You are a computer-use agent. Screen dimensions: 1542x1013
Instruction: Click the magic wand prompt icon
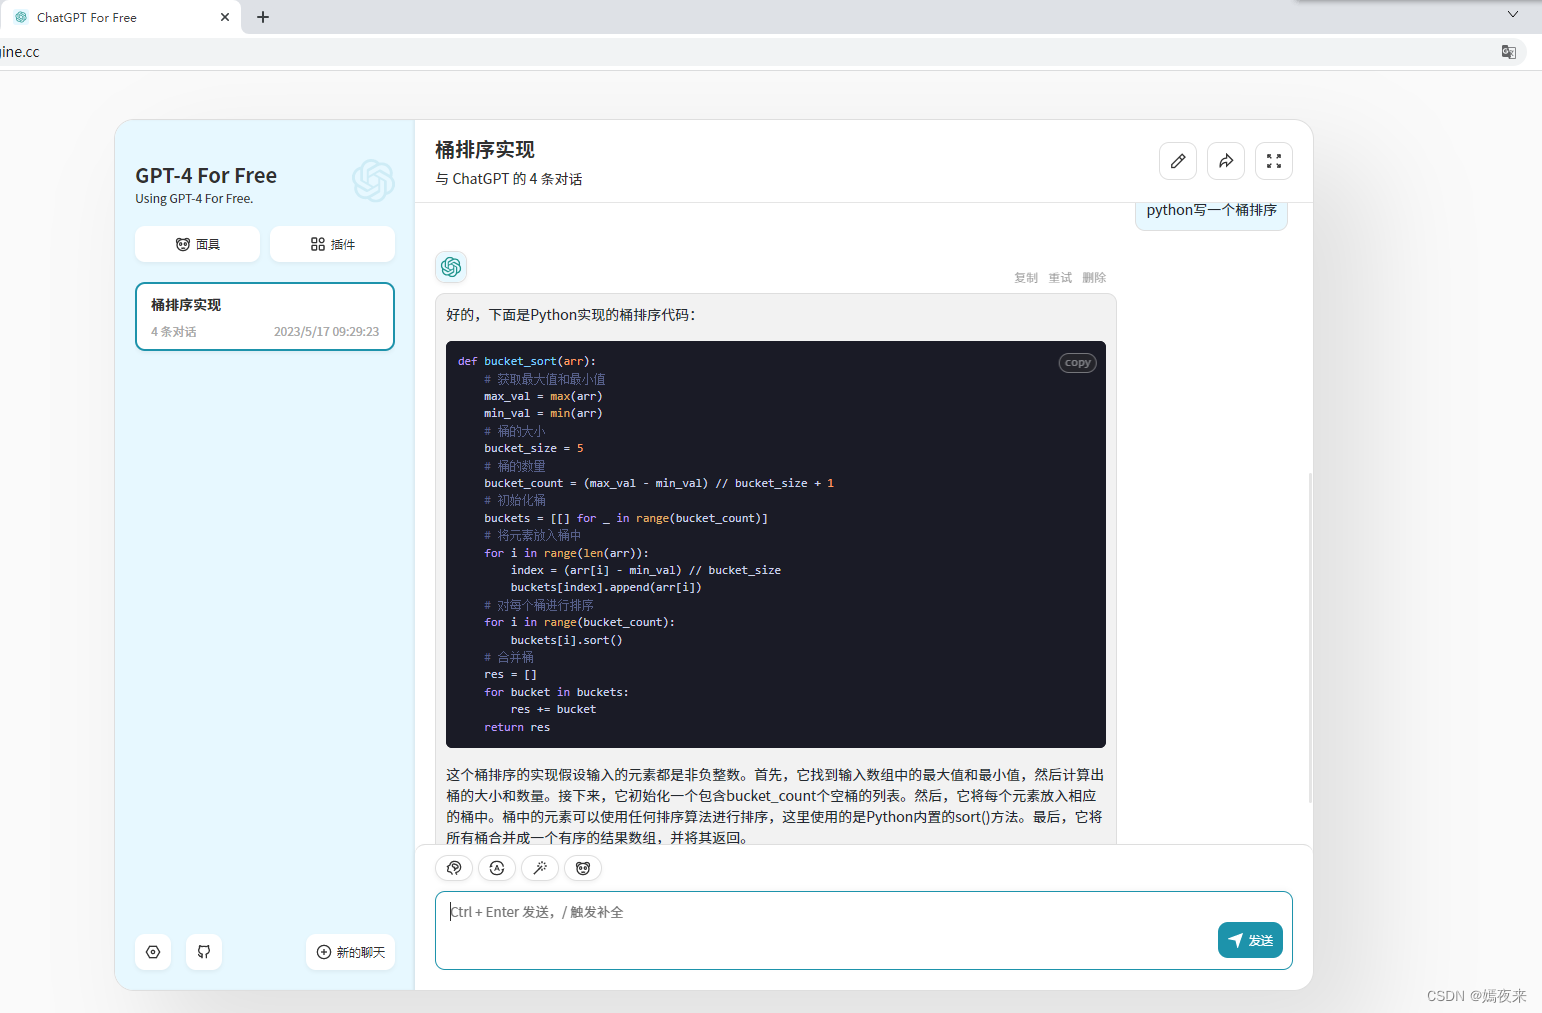coord(540,868)
